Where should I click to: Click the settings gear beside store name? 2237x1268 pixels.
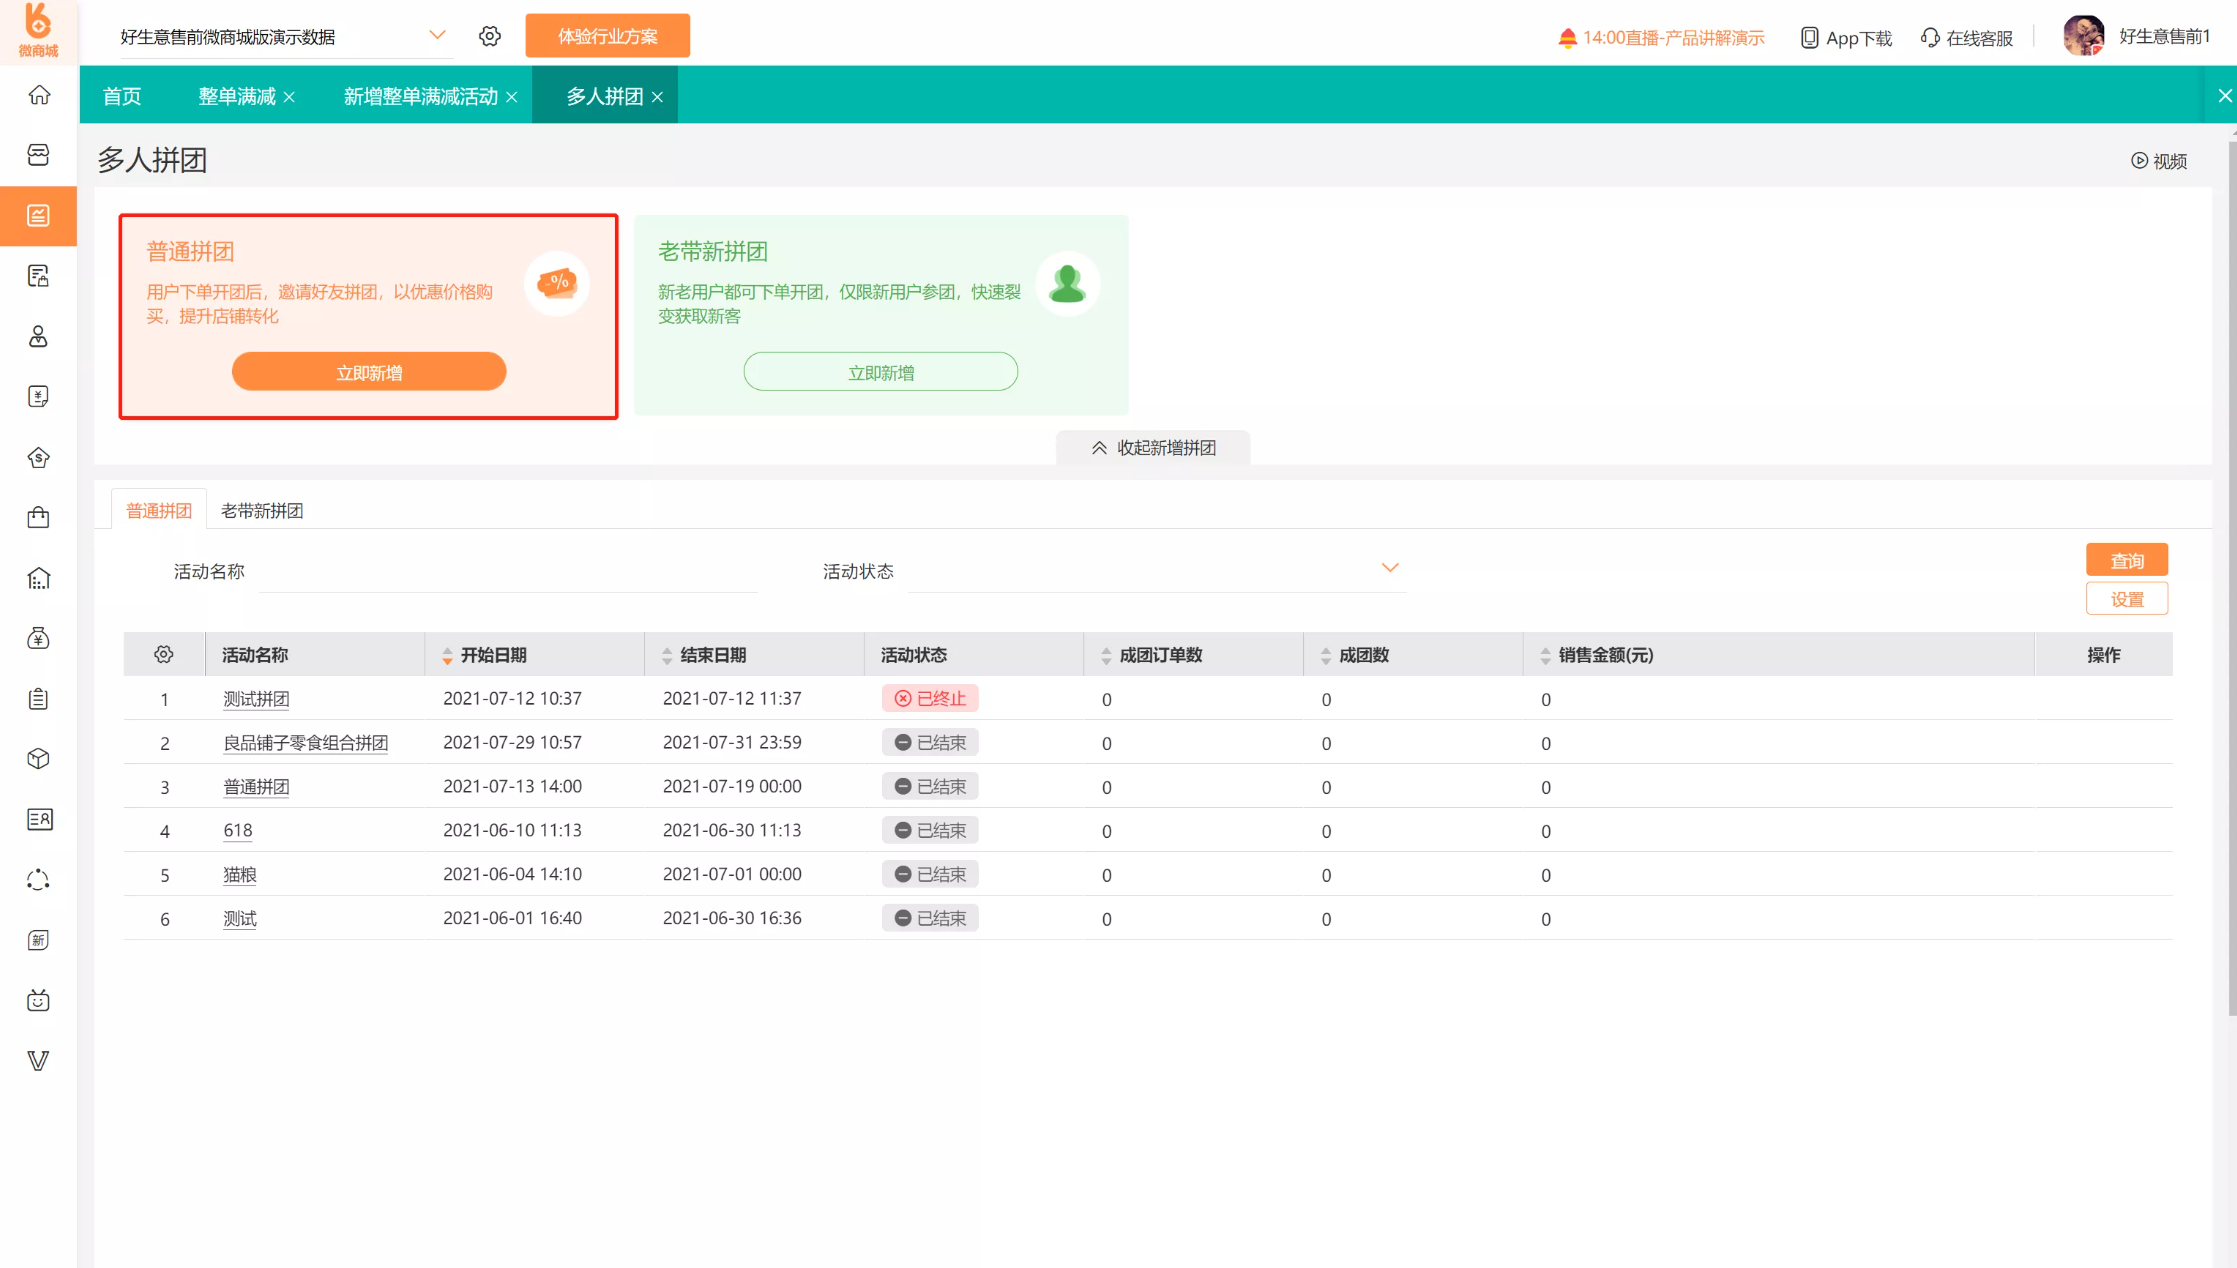click(489, 37)
